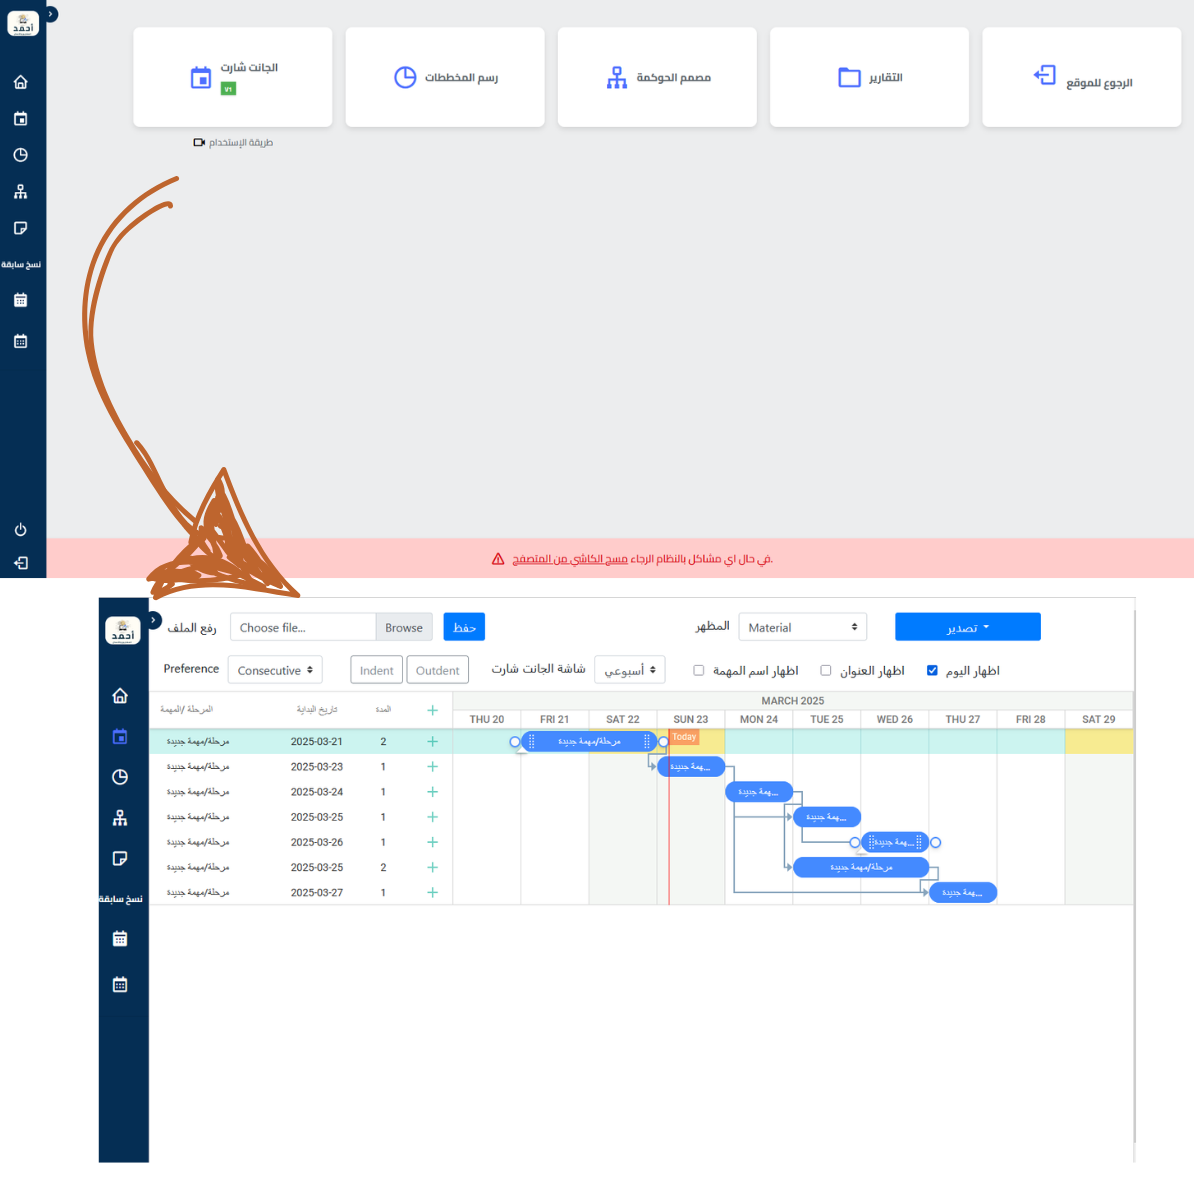Click the plus icon in Gantt column header

(x=432, y=710)
